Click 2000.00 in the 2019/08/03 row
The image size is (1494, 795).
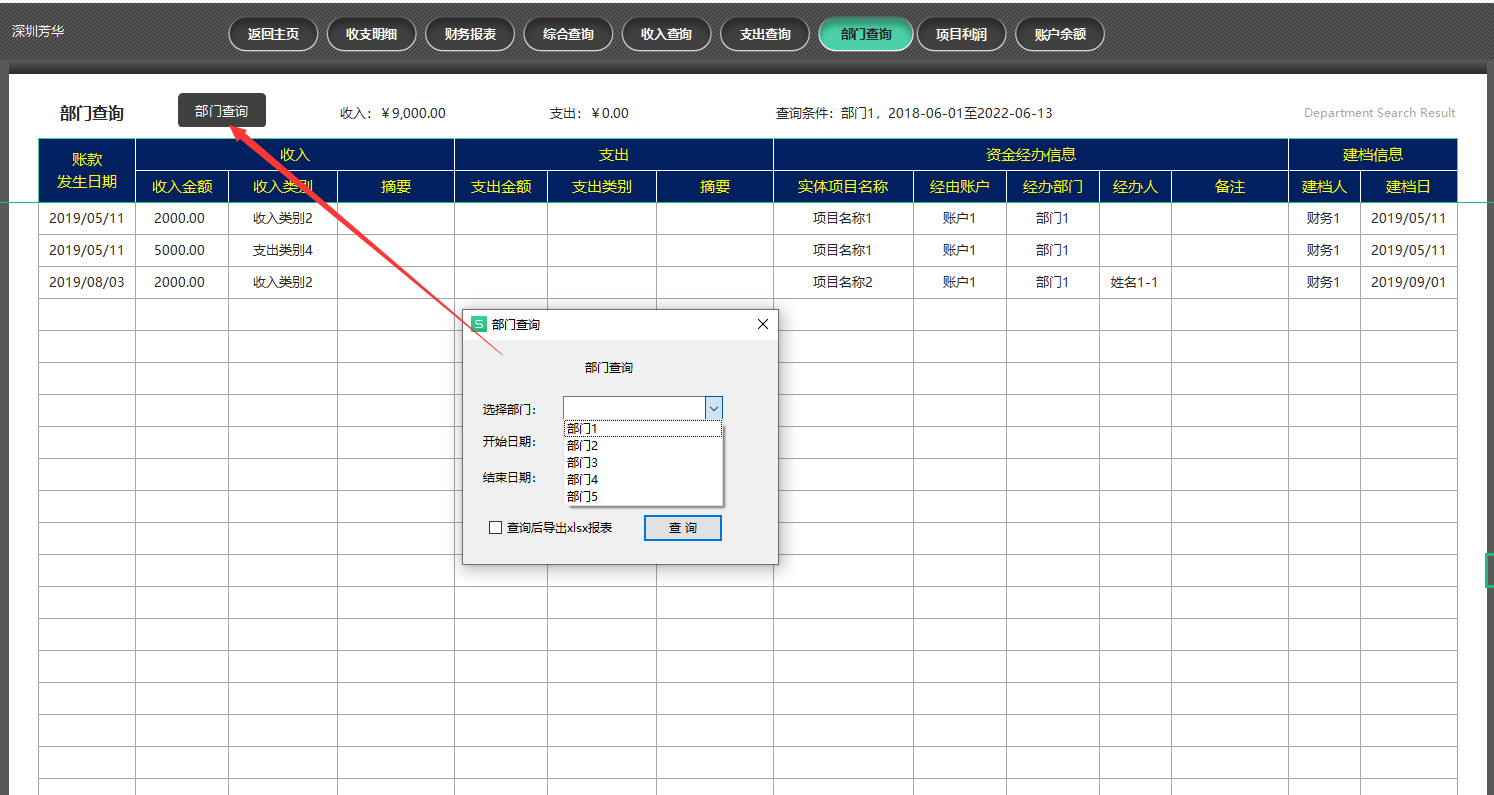coord(180,282)
